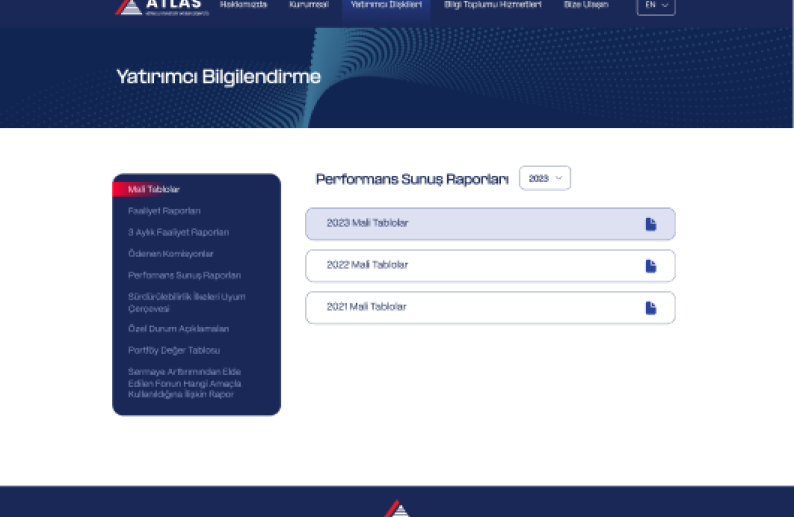Screen dimensions: 794x517
Task: Select Mali Tablolar in the sidebar
Action: 154,190
